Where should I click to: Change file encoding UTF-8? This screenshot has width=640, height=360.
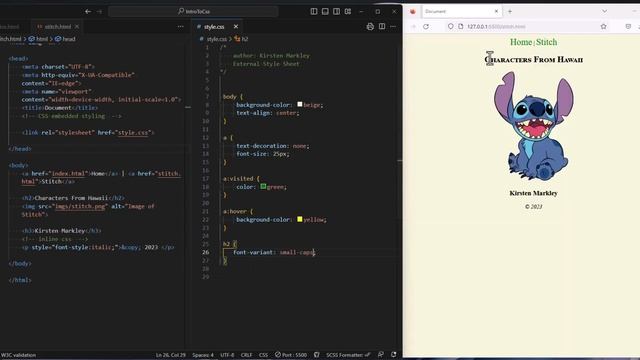click(x=227, y=355)
